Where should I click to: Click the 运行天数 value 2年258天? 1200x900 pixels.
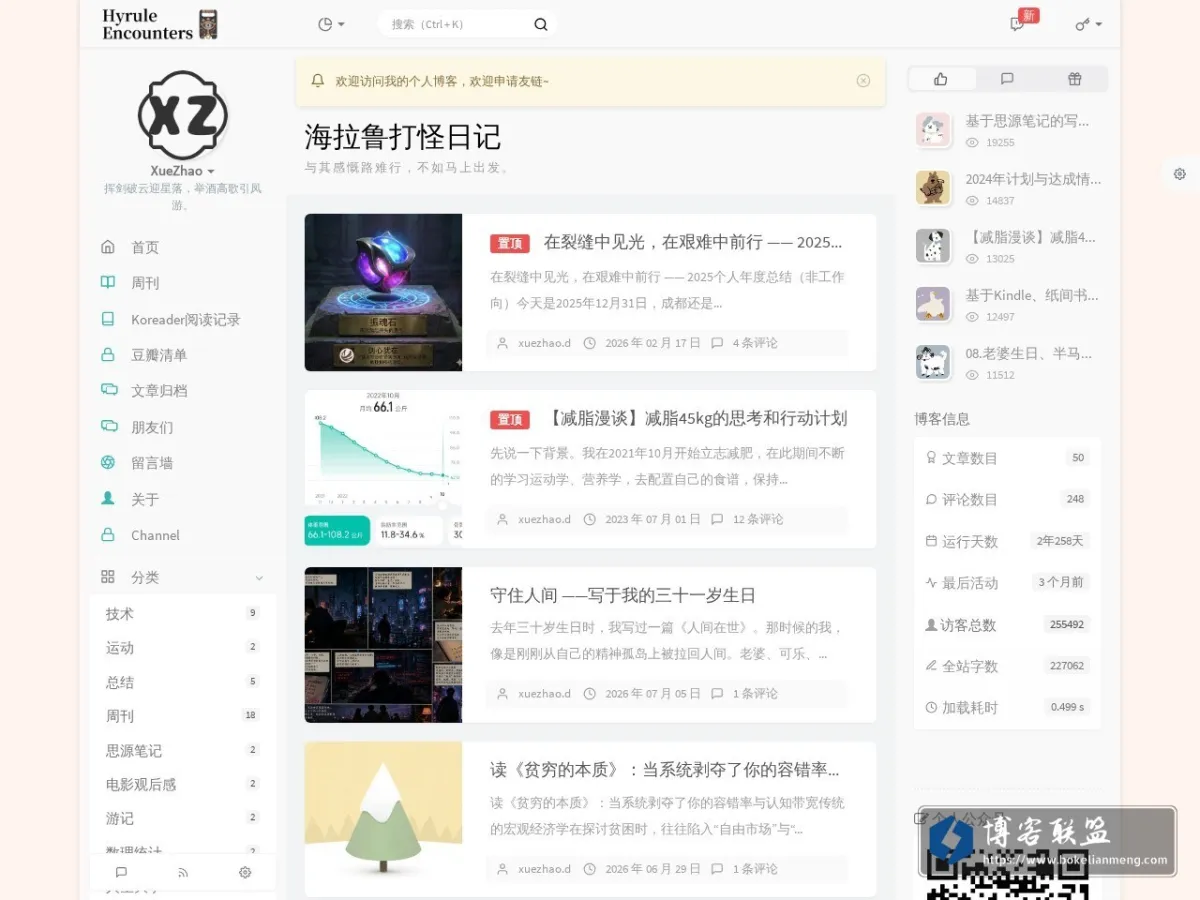click(1060, 541)
